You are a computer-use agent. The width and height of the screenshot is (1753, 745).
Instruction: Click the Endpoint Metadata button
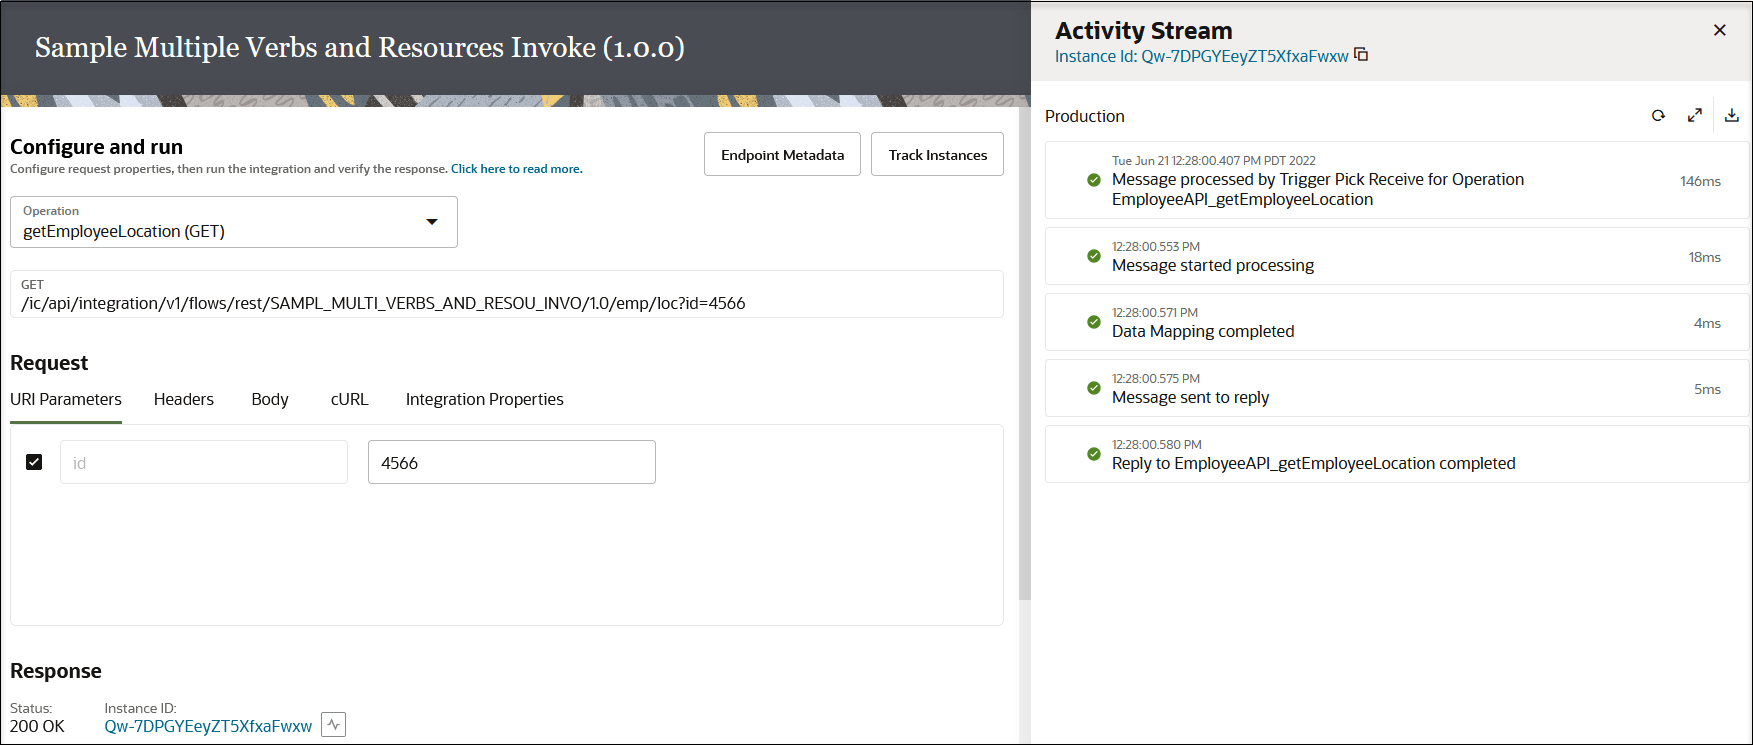(x=782, y=154)
